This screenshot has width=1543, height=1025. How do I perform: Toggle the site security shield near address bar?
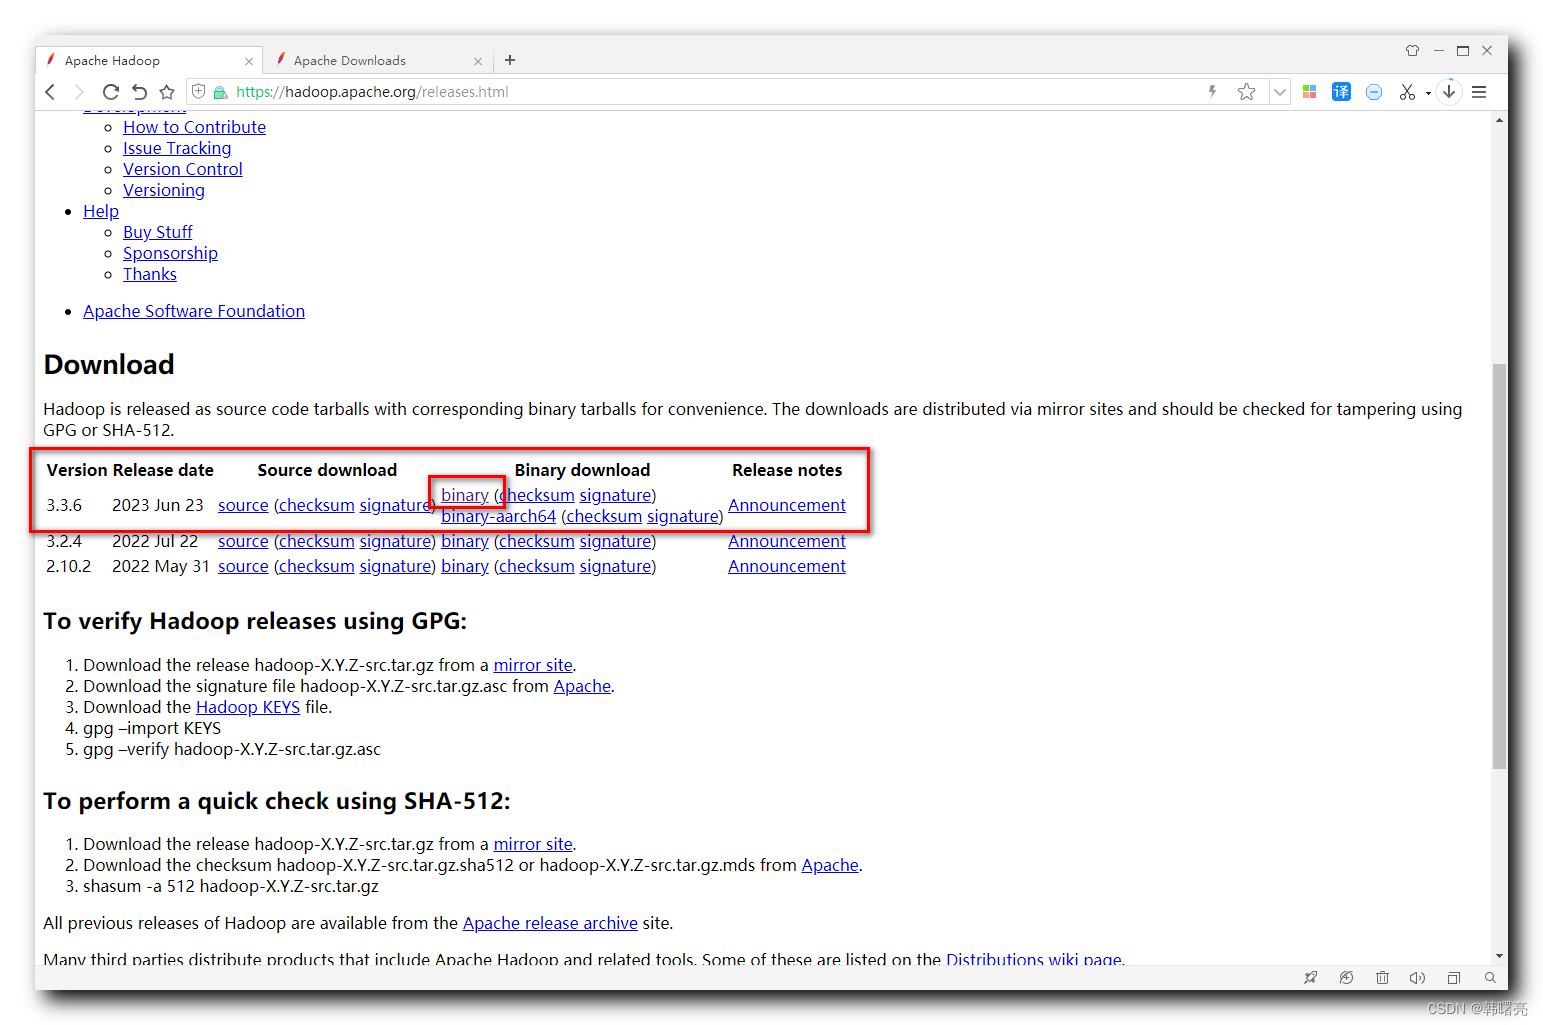click(198, 91)
